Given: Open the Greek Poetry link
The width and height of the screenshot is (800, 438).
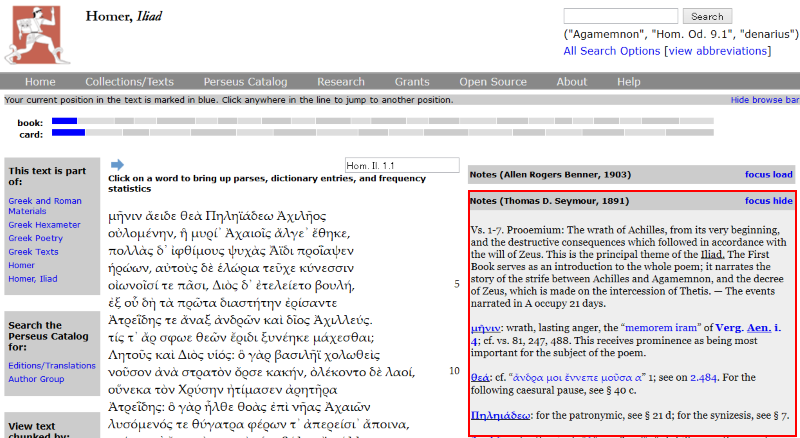Looking at the screenshot, I should [35, 238].
